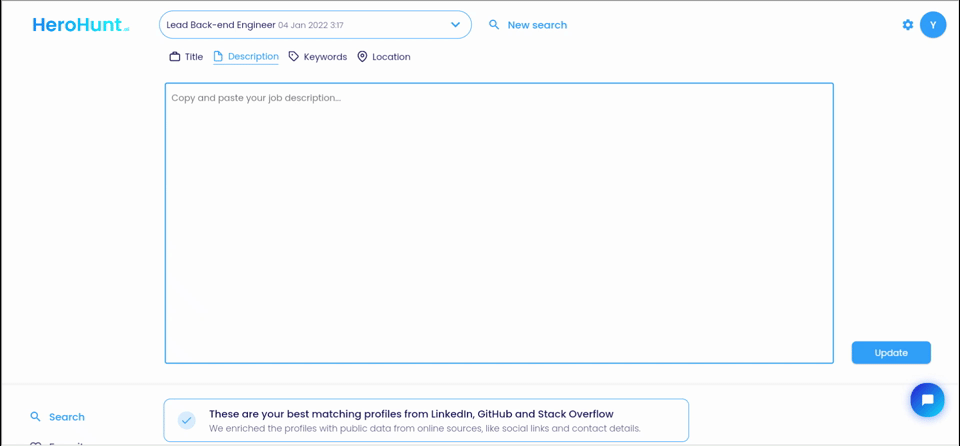The width and height of the screenshot is (960, 446).
Task: Click the document icon beside Description
Action: tap(218, 57)
